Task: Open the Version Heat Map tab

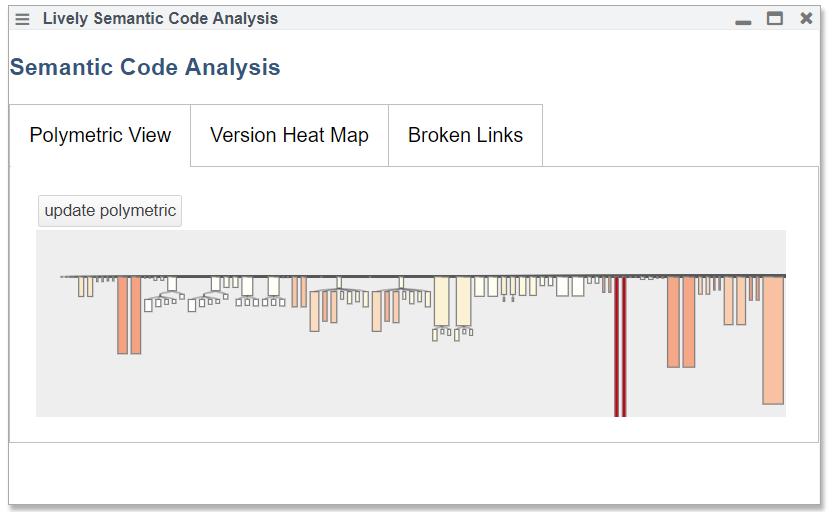Action: [289, 136]
